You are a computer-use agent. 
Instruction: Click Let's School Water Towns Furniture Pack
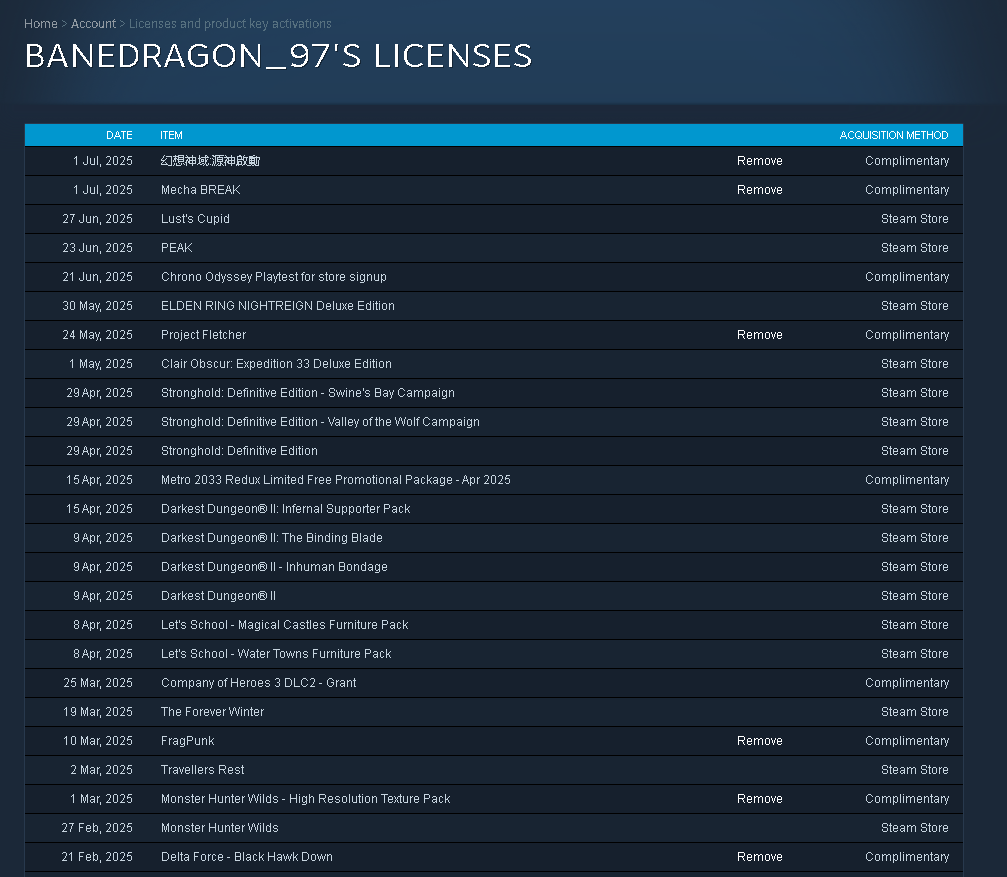tap(276, 654)
